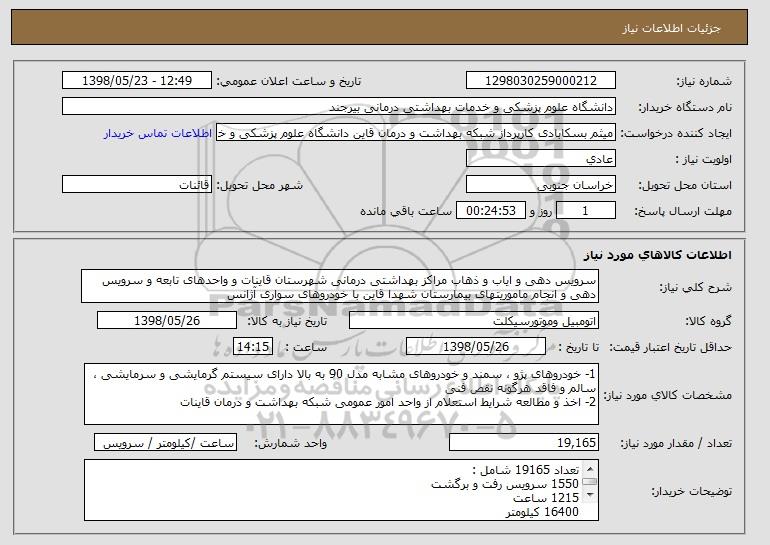
Task: Click the section heading اطلاعات کالاهای مورد نیاز
Action: click(658, 255)
